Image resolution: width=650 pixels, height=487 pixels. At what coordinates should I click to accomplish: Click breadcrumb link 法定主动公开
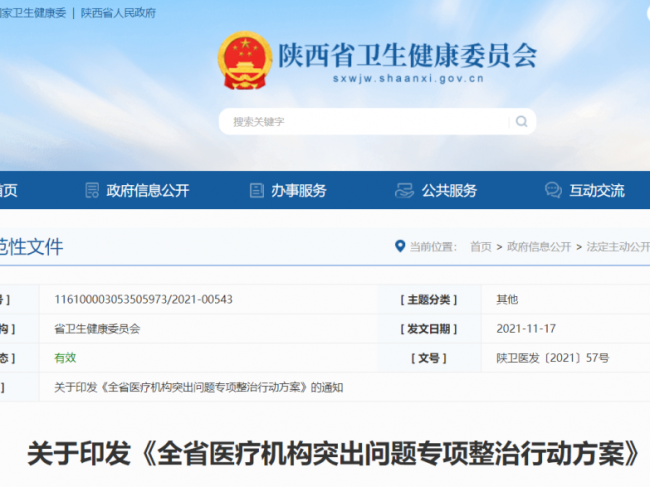click(618, 247)
